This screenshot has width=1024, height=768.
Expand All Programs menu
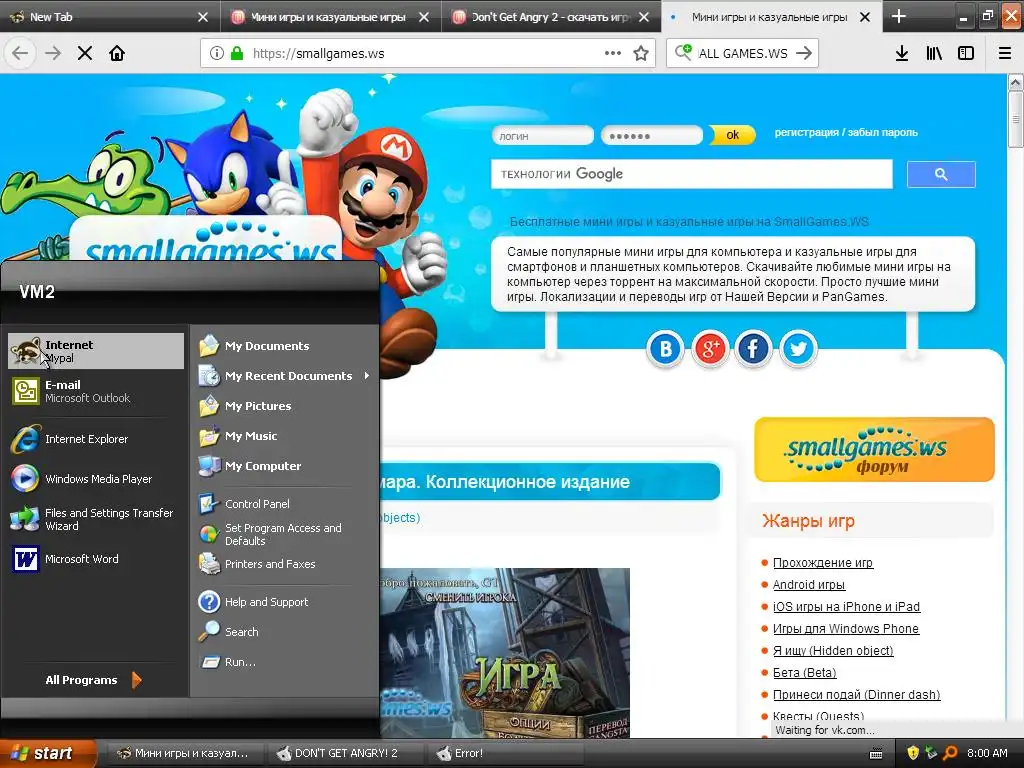click(x=93, y=680)
